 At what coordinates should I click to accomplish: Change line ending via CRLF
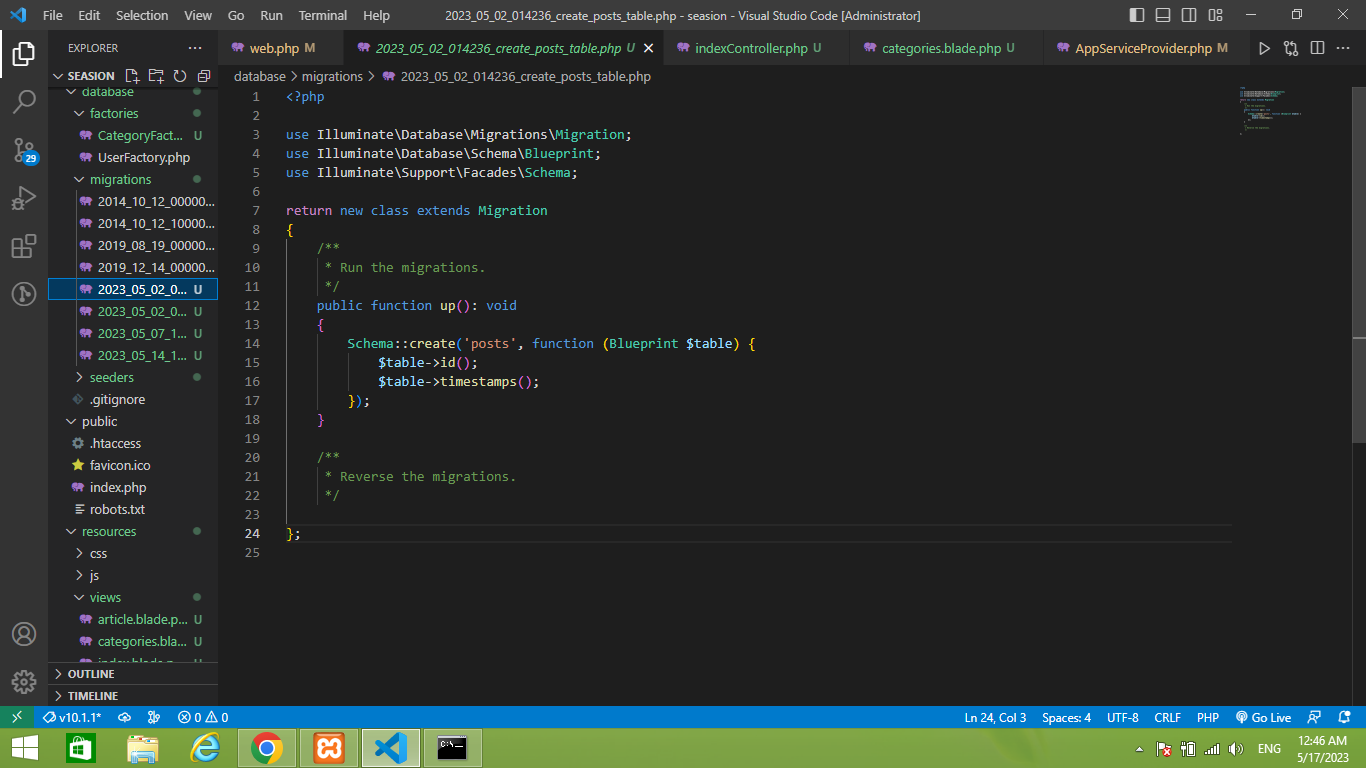click(x=1167, y=717)
